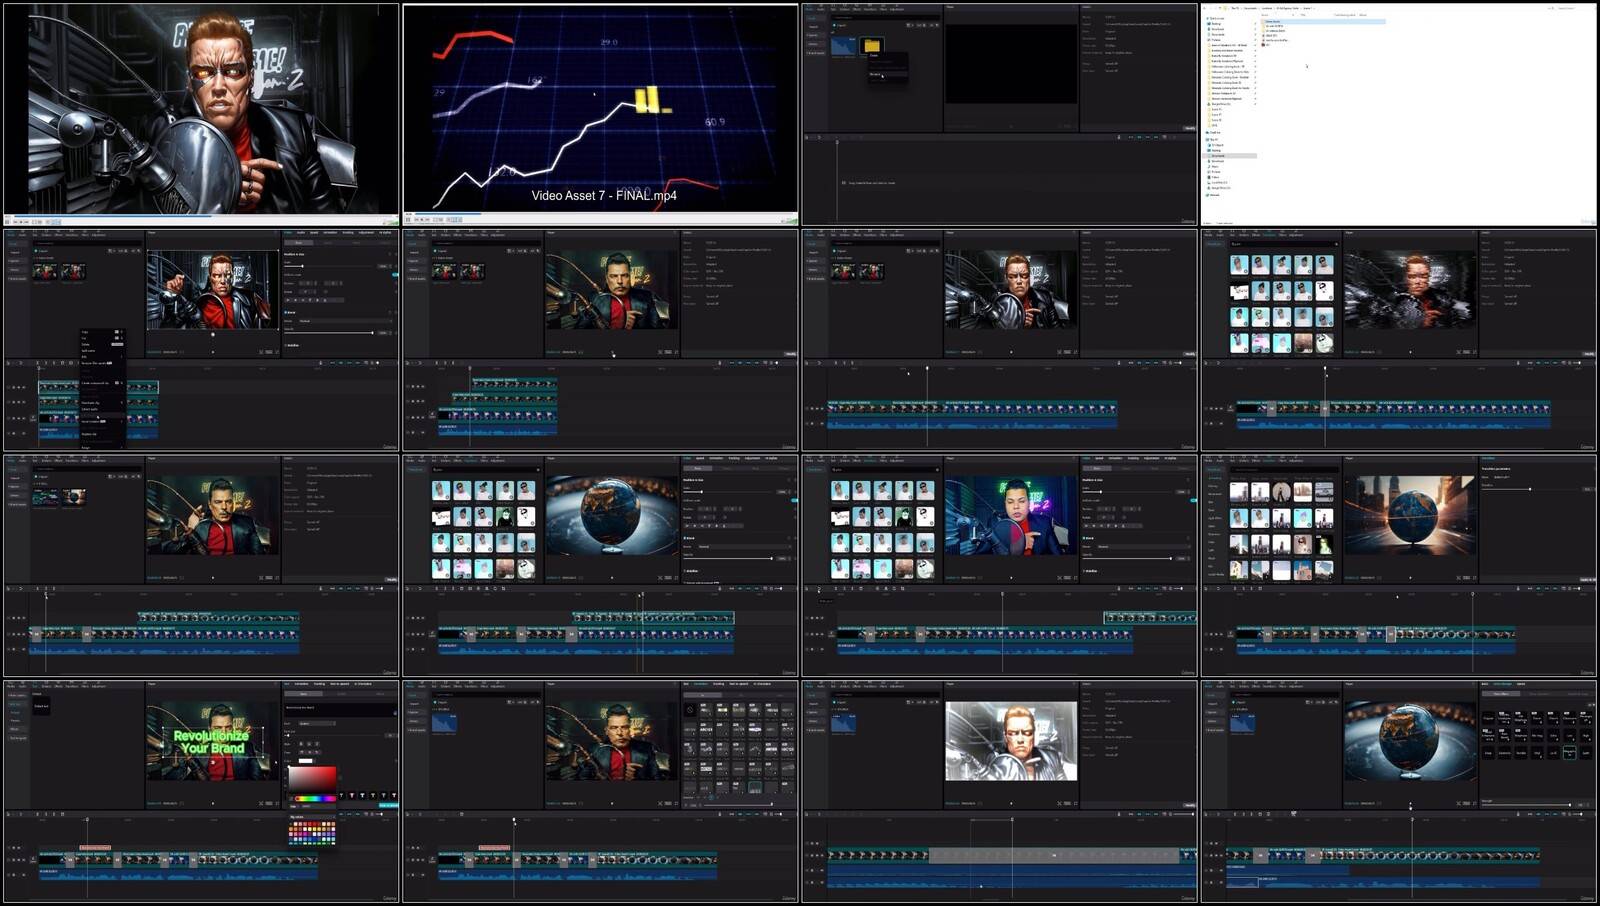Select the highlighted folder in File Explorer's navigation pane
Image resolution: width=1600 pixels, height=906 pixels.
[1231, 156]
